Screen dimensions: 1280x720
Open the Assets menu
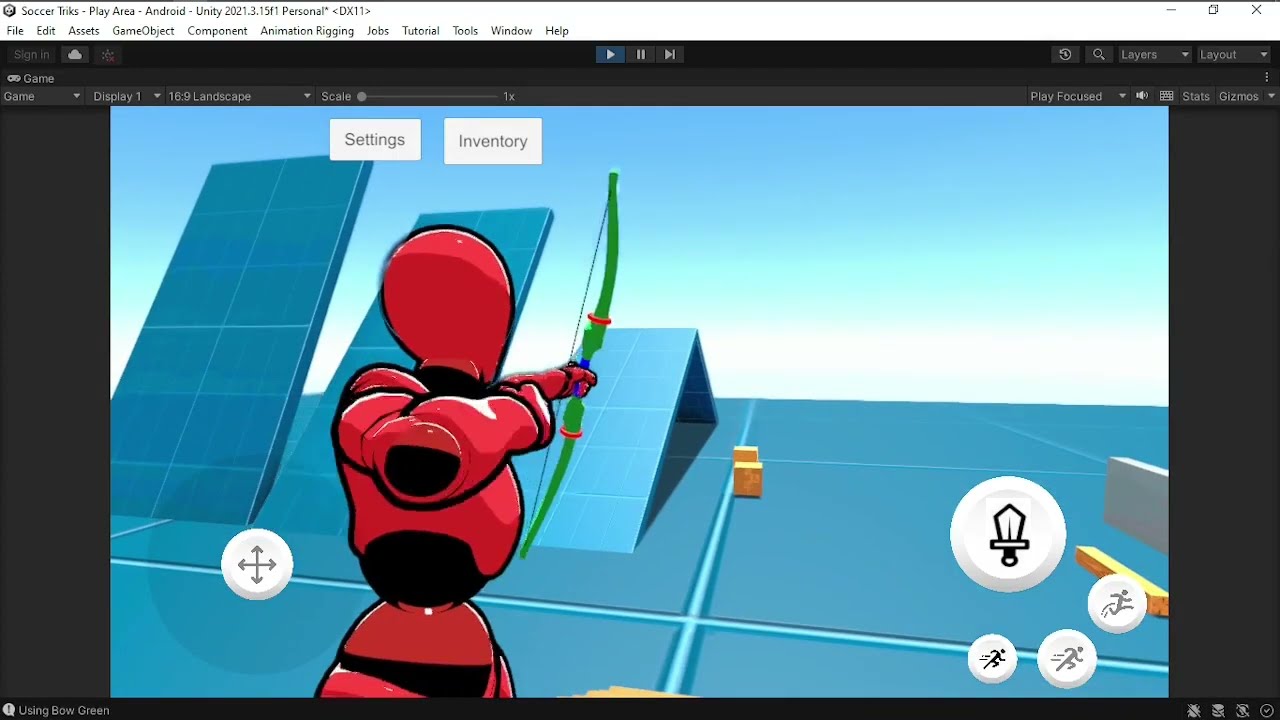84,31
